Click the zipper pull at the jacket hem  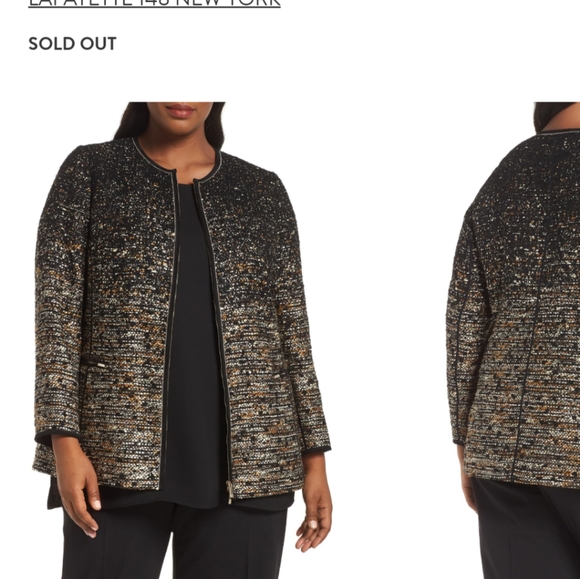[x=230, y=492]
